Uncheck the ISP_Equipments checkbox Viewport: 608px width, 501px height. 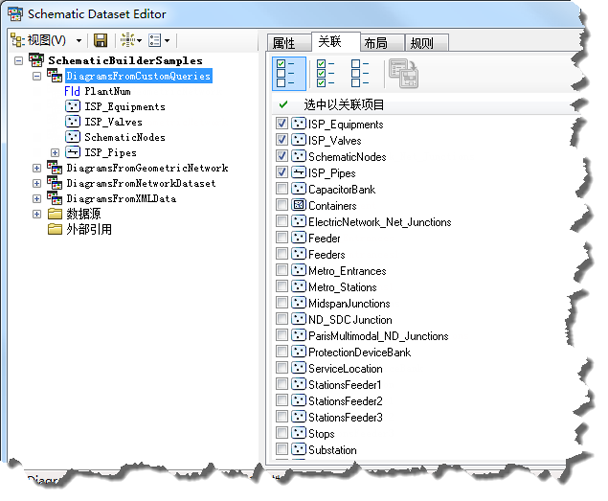click(x=282, y=124)
